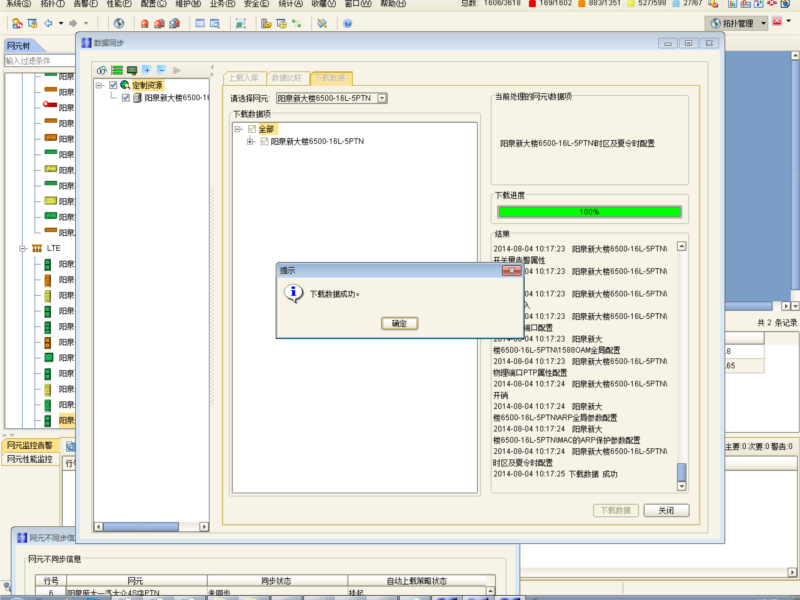Click the green list icon in sync toolbar
800x600 pixels.
[x=117, y=70]
